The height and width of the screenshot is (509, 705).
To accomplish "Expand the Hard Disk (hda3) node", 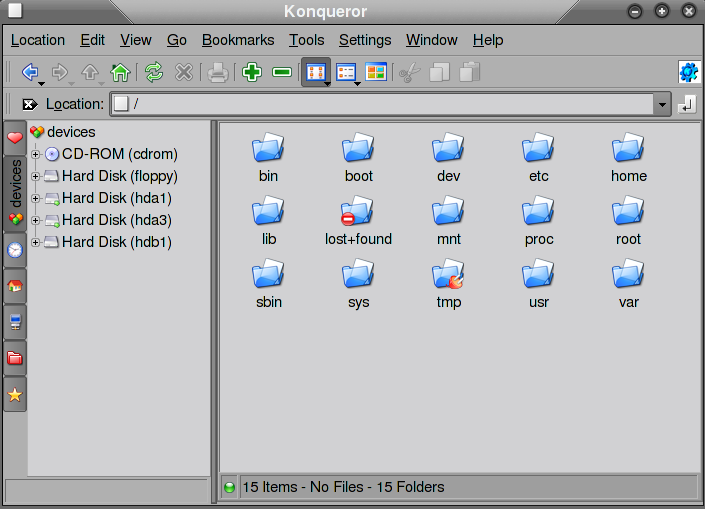I will (x=36, y=220).
